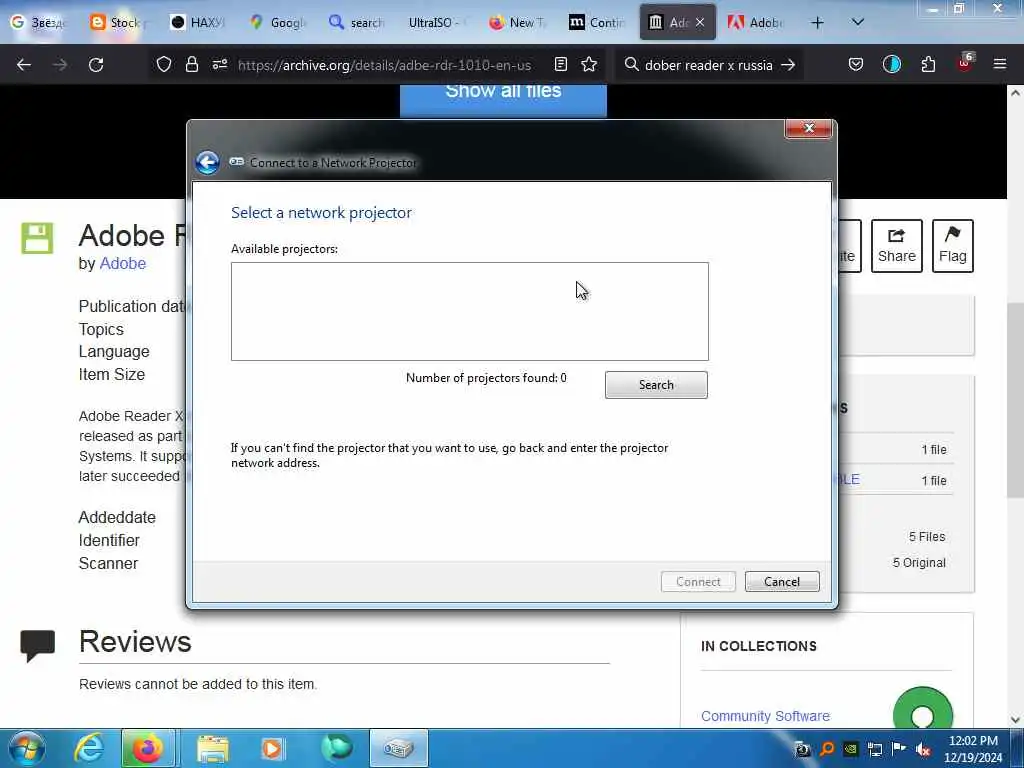Switch to the Contin tab
Screen dimensions: 1024x768
[598, 23]
